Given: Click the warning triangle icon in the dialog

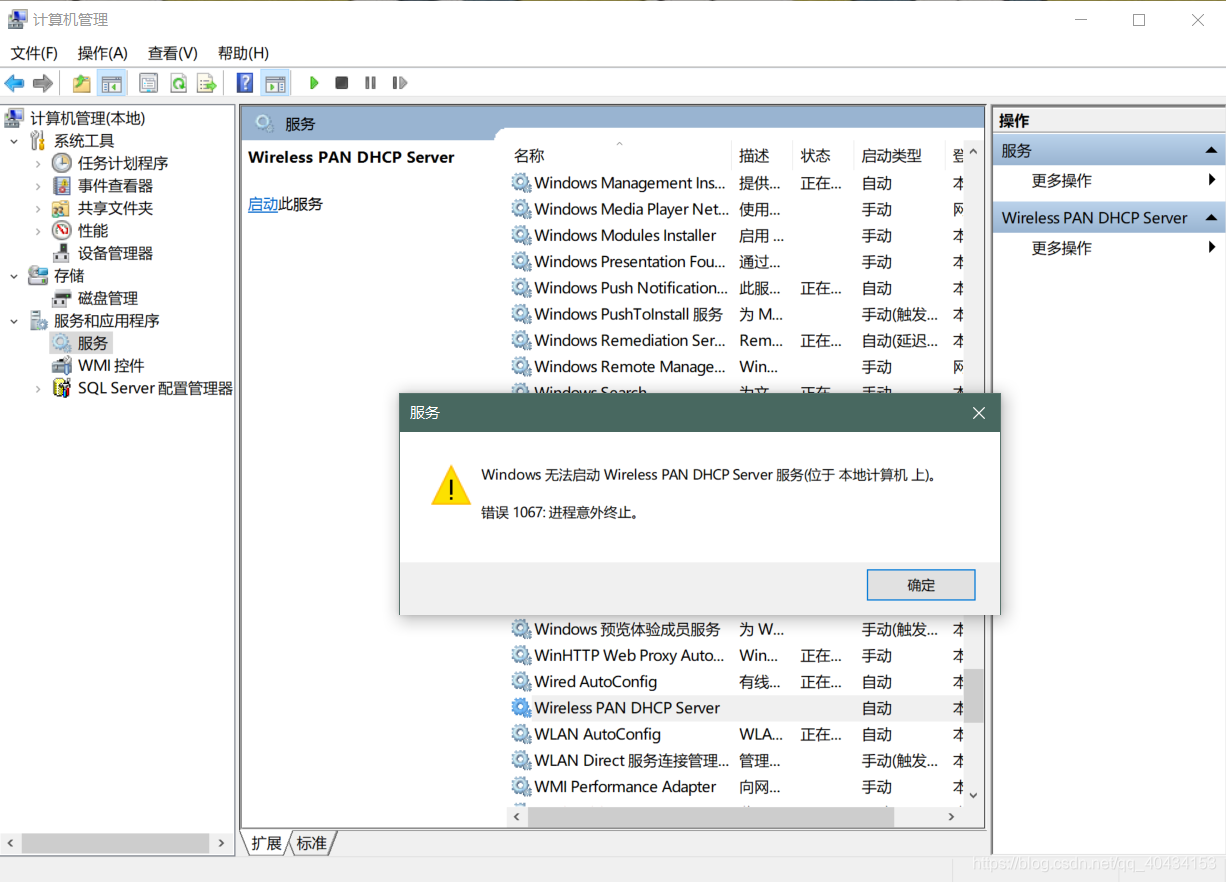Looking at the screenshot, I should point(451,485).
